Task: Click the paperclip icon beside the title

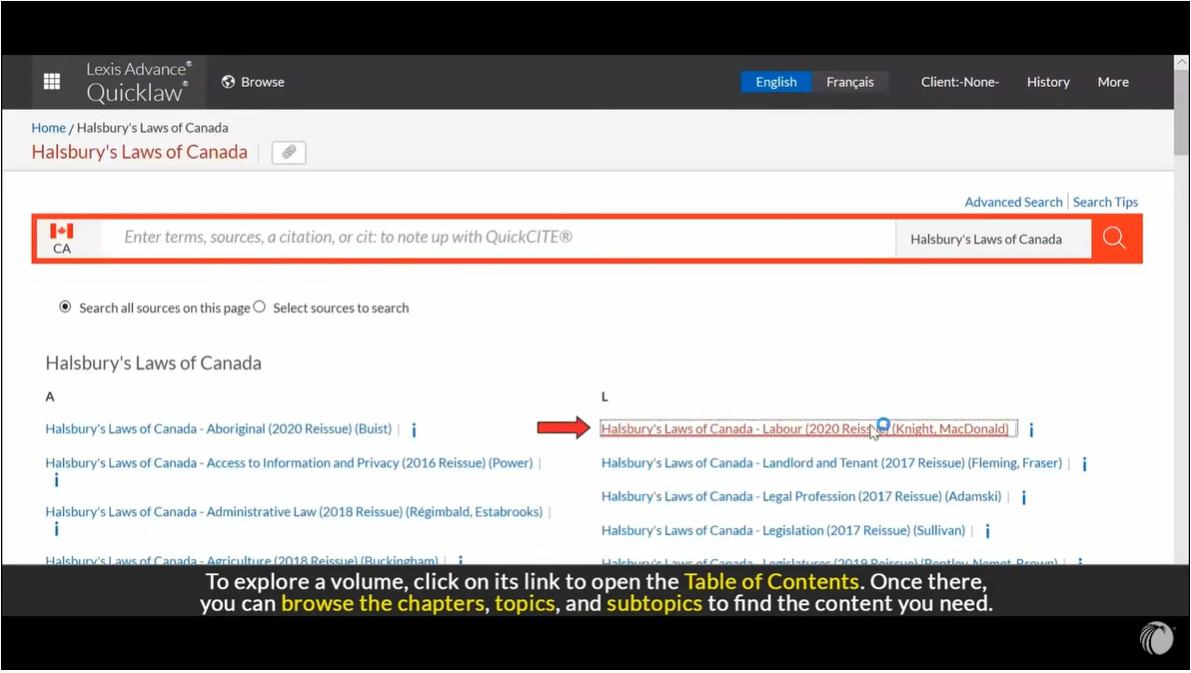Action: tap(289, 152)
